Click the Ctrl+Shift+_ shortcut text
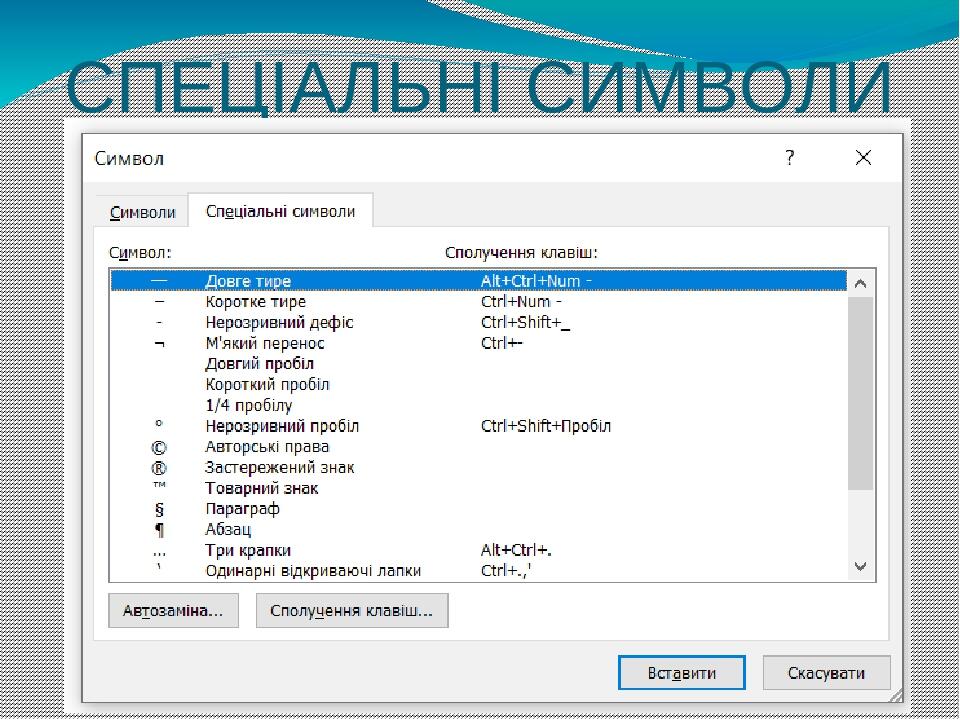This screenshot has width=960, height=720. click(x=525, y=323)
